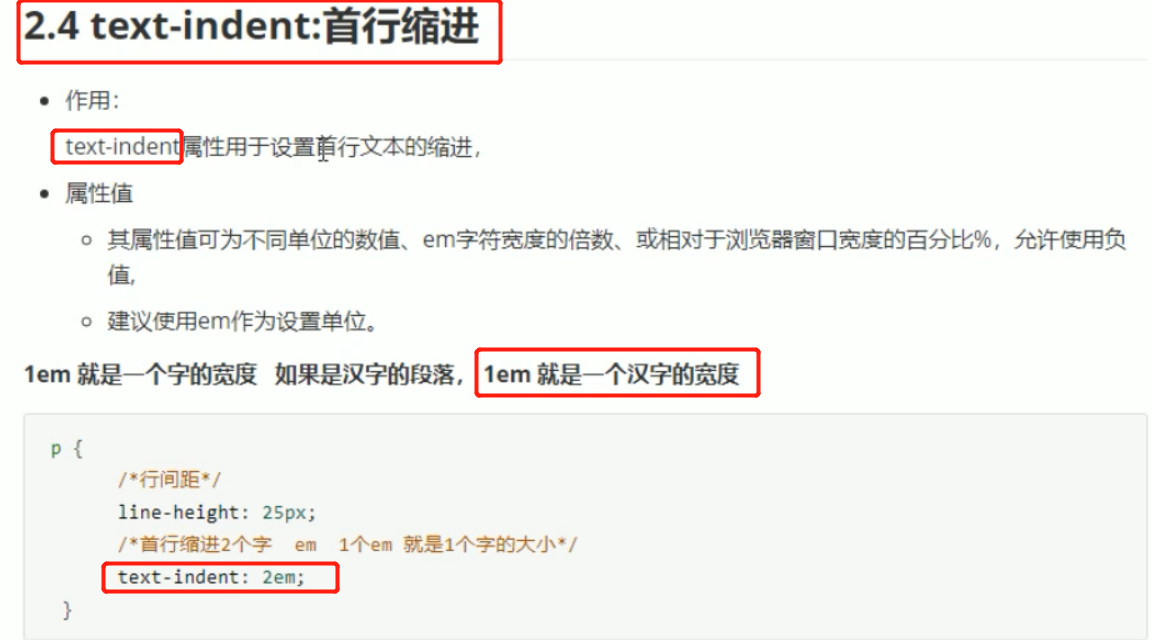Screen dimensions: 1152x640
Task: Click the bold text "1em 就是一个字的宽度"
Action: (140, 375)
